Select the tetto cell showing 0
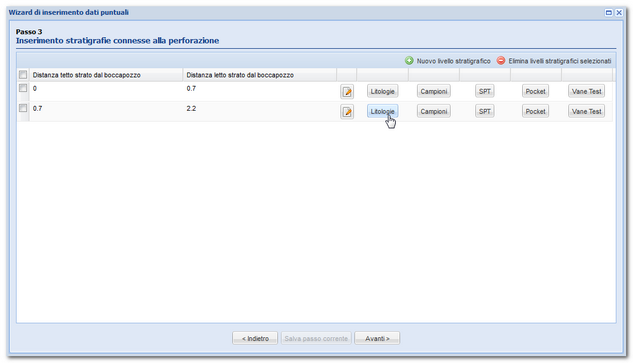This screenshot has height=363, width=633. pyautogui.click(x=106, y=91)
